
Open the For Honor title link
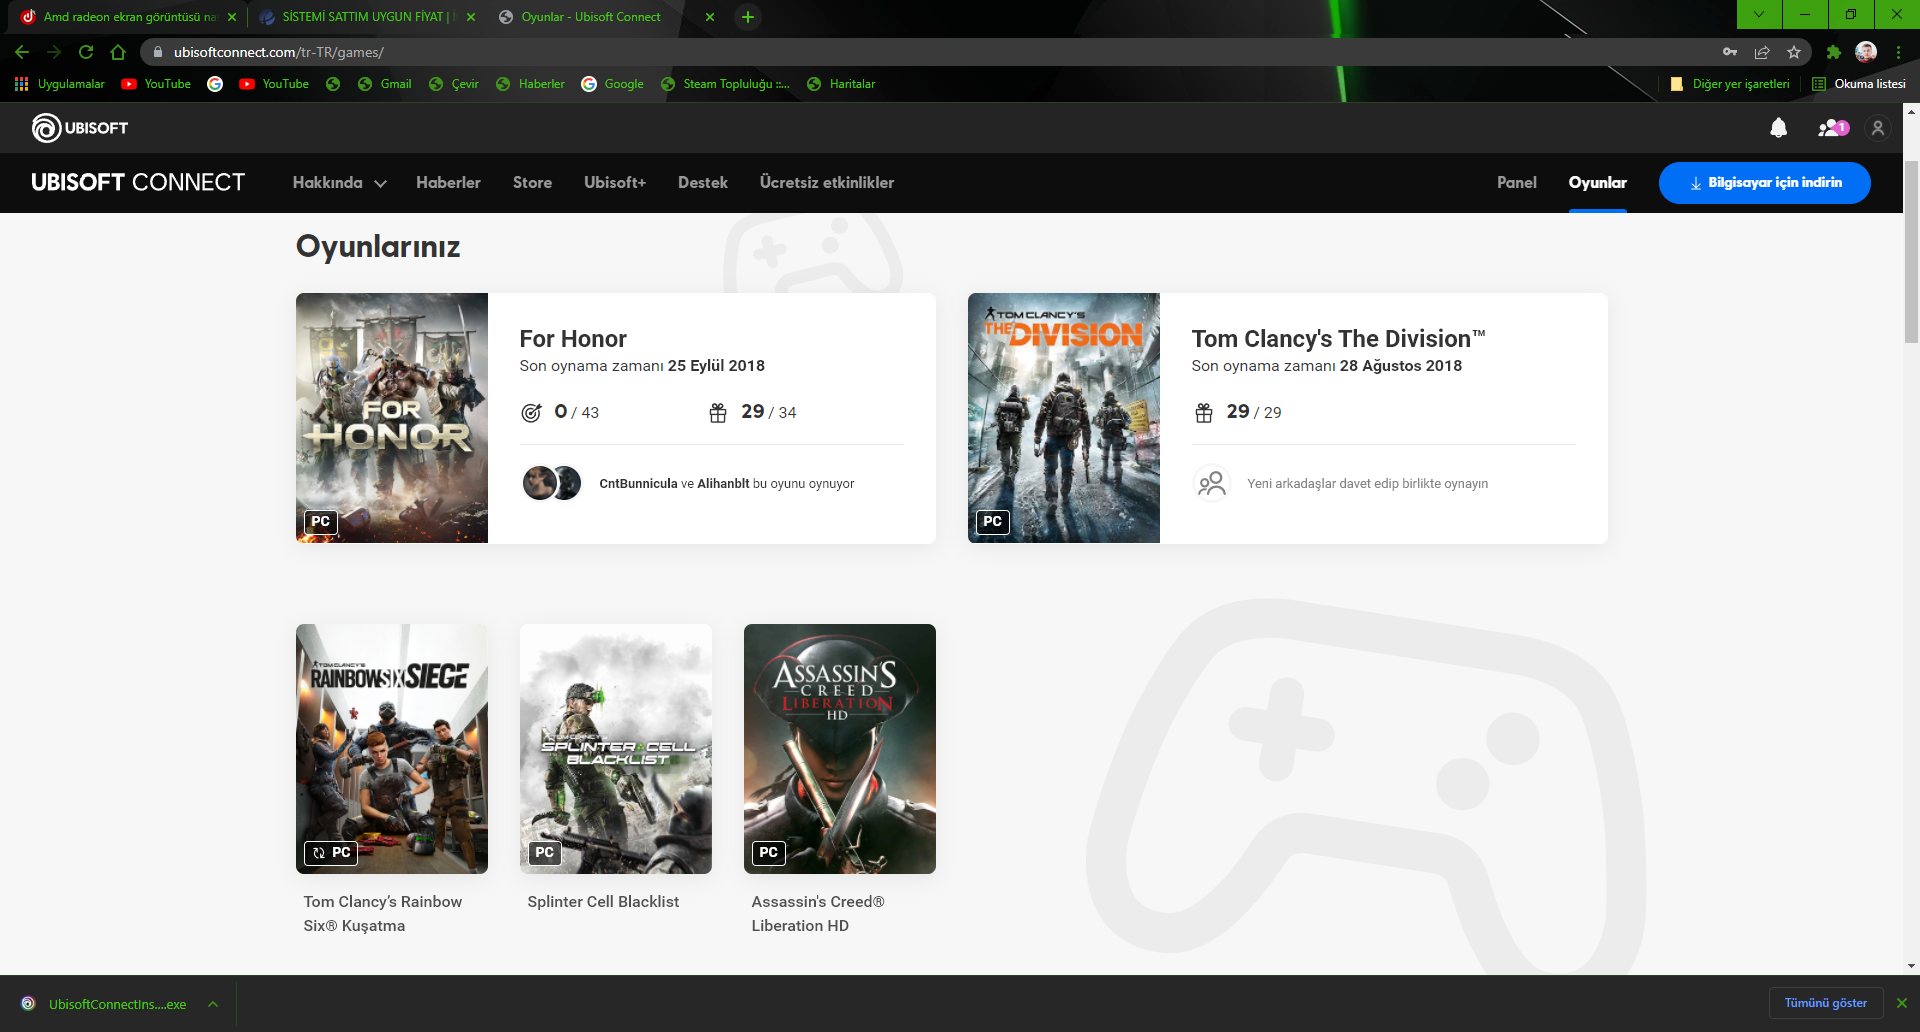(x=573, y=339)
